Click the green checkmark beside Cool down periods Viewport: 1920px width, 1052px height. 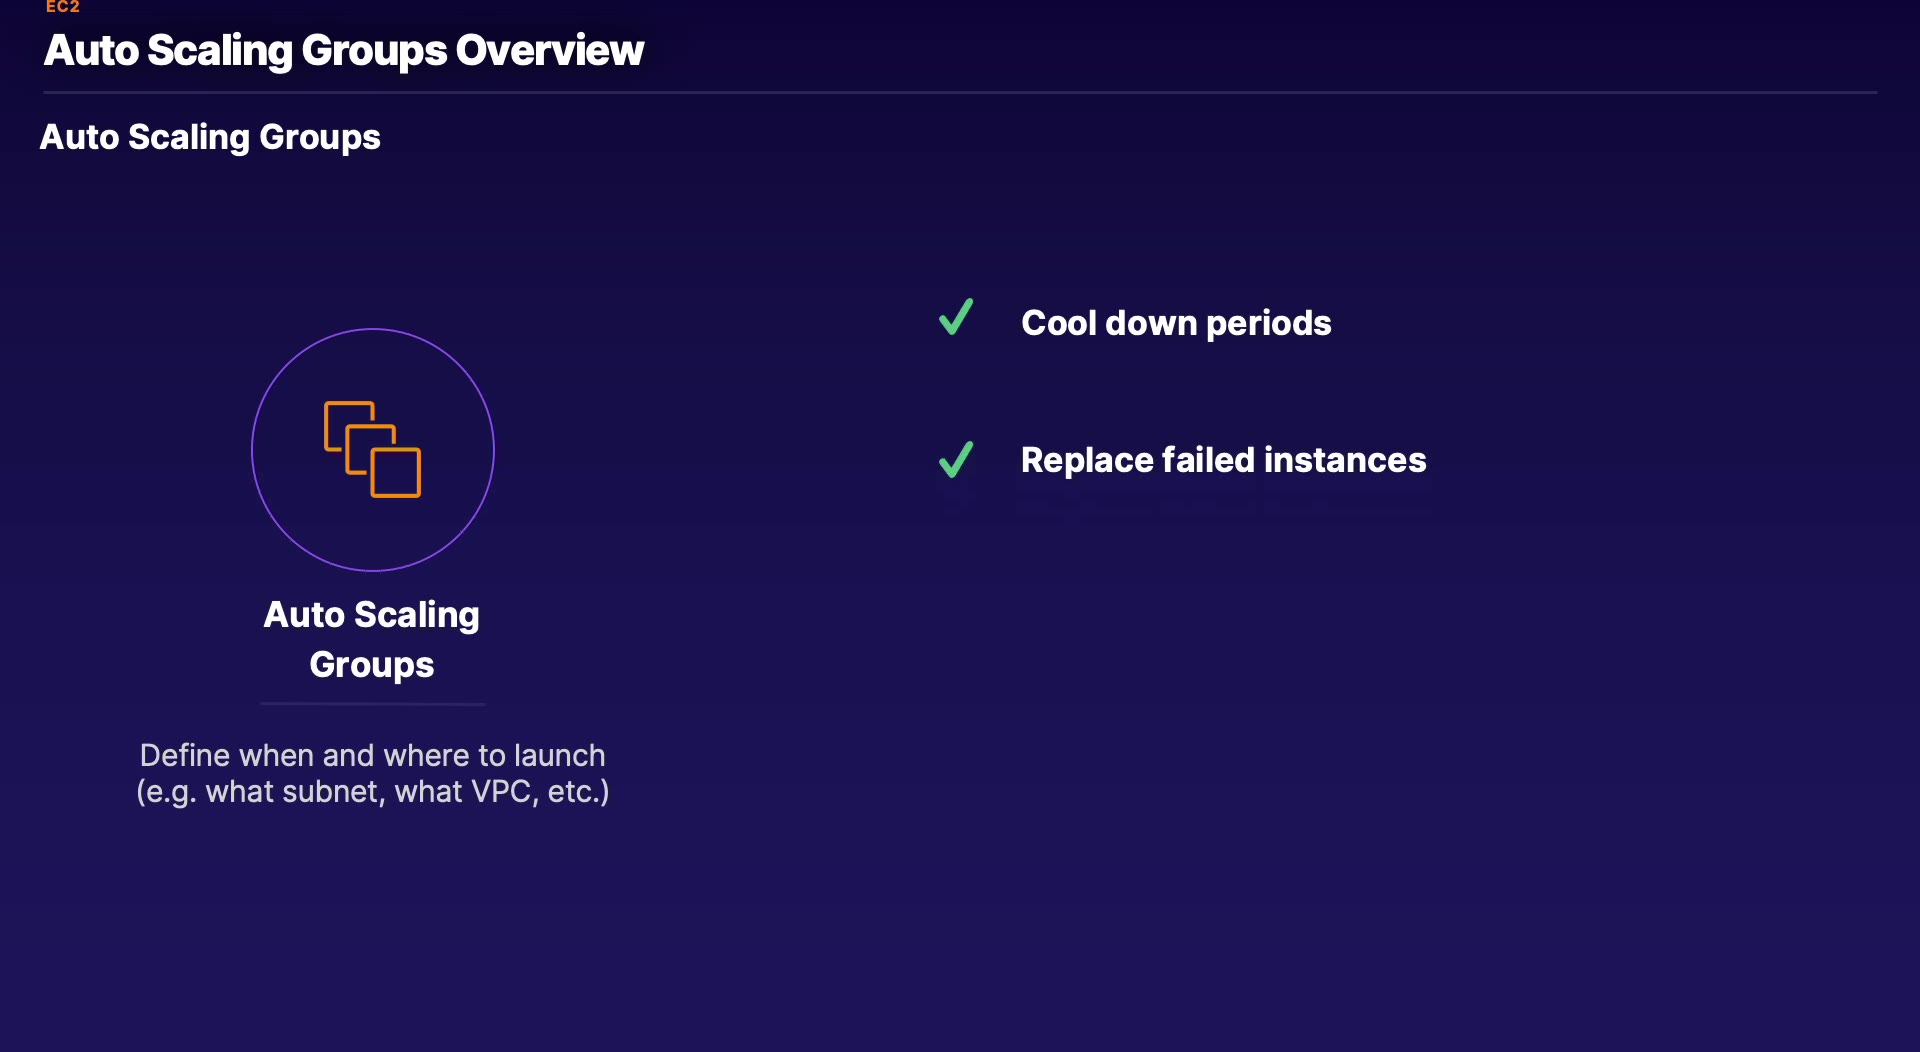(x=956, y=318)
